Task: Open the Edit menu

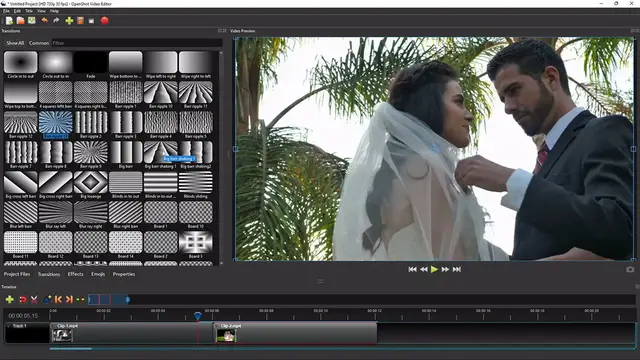Action: 17,11
